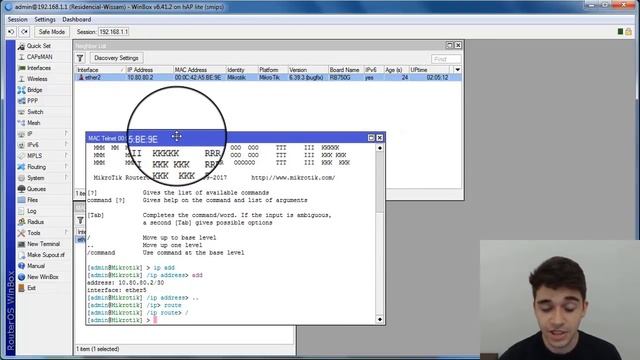The width and height of the screenshot is (640, 360).
Task: Select ether2 neighbor row
Action: pyautogui.click(x=268, y=78)
